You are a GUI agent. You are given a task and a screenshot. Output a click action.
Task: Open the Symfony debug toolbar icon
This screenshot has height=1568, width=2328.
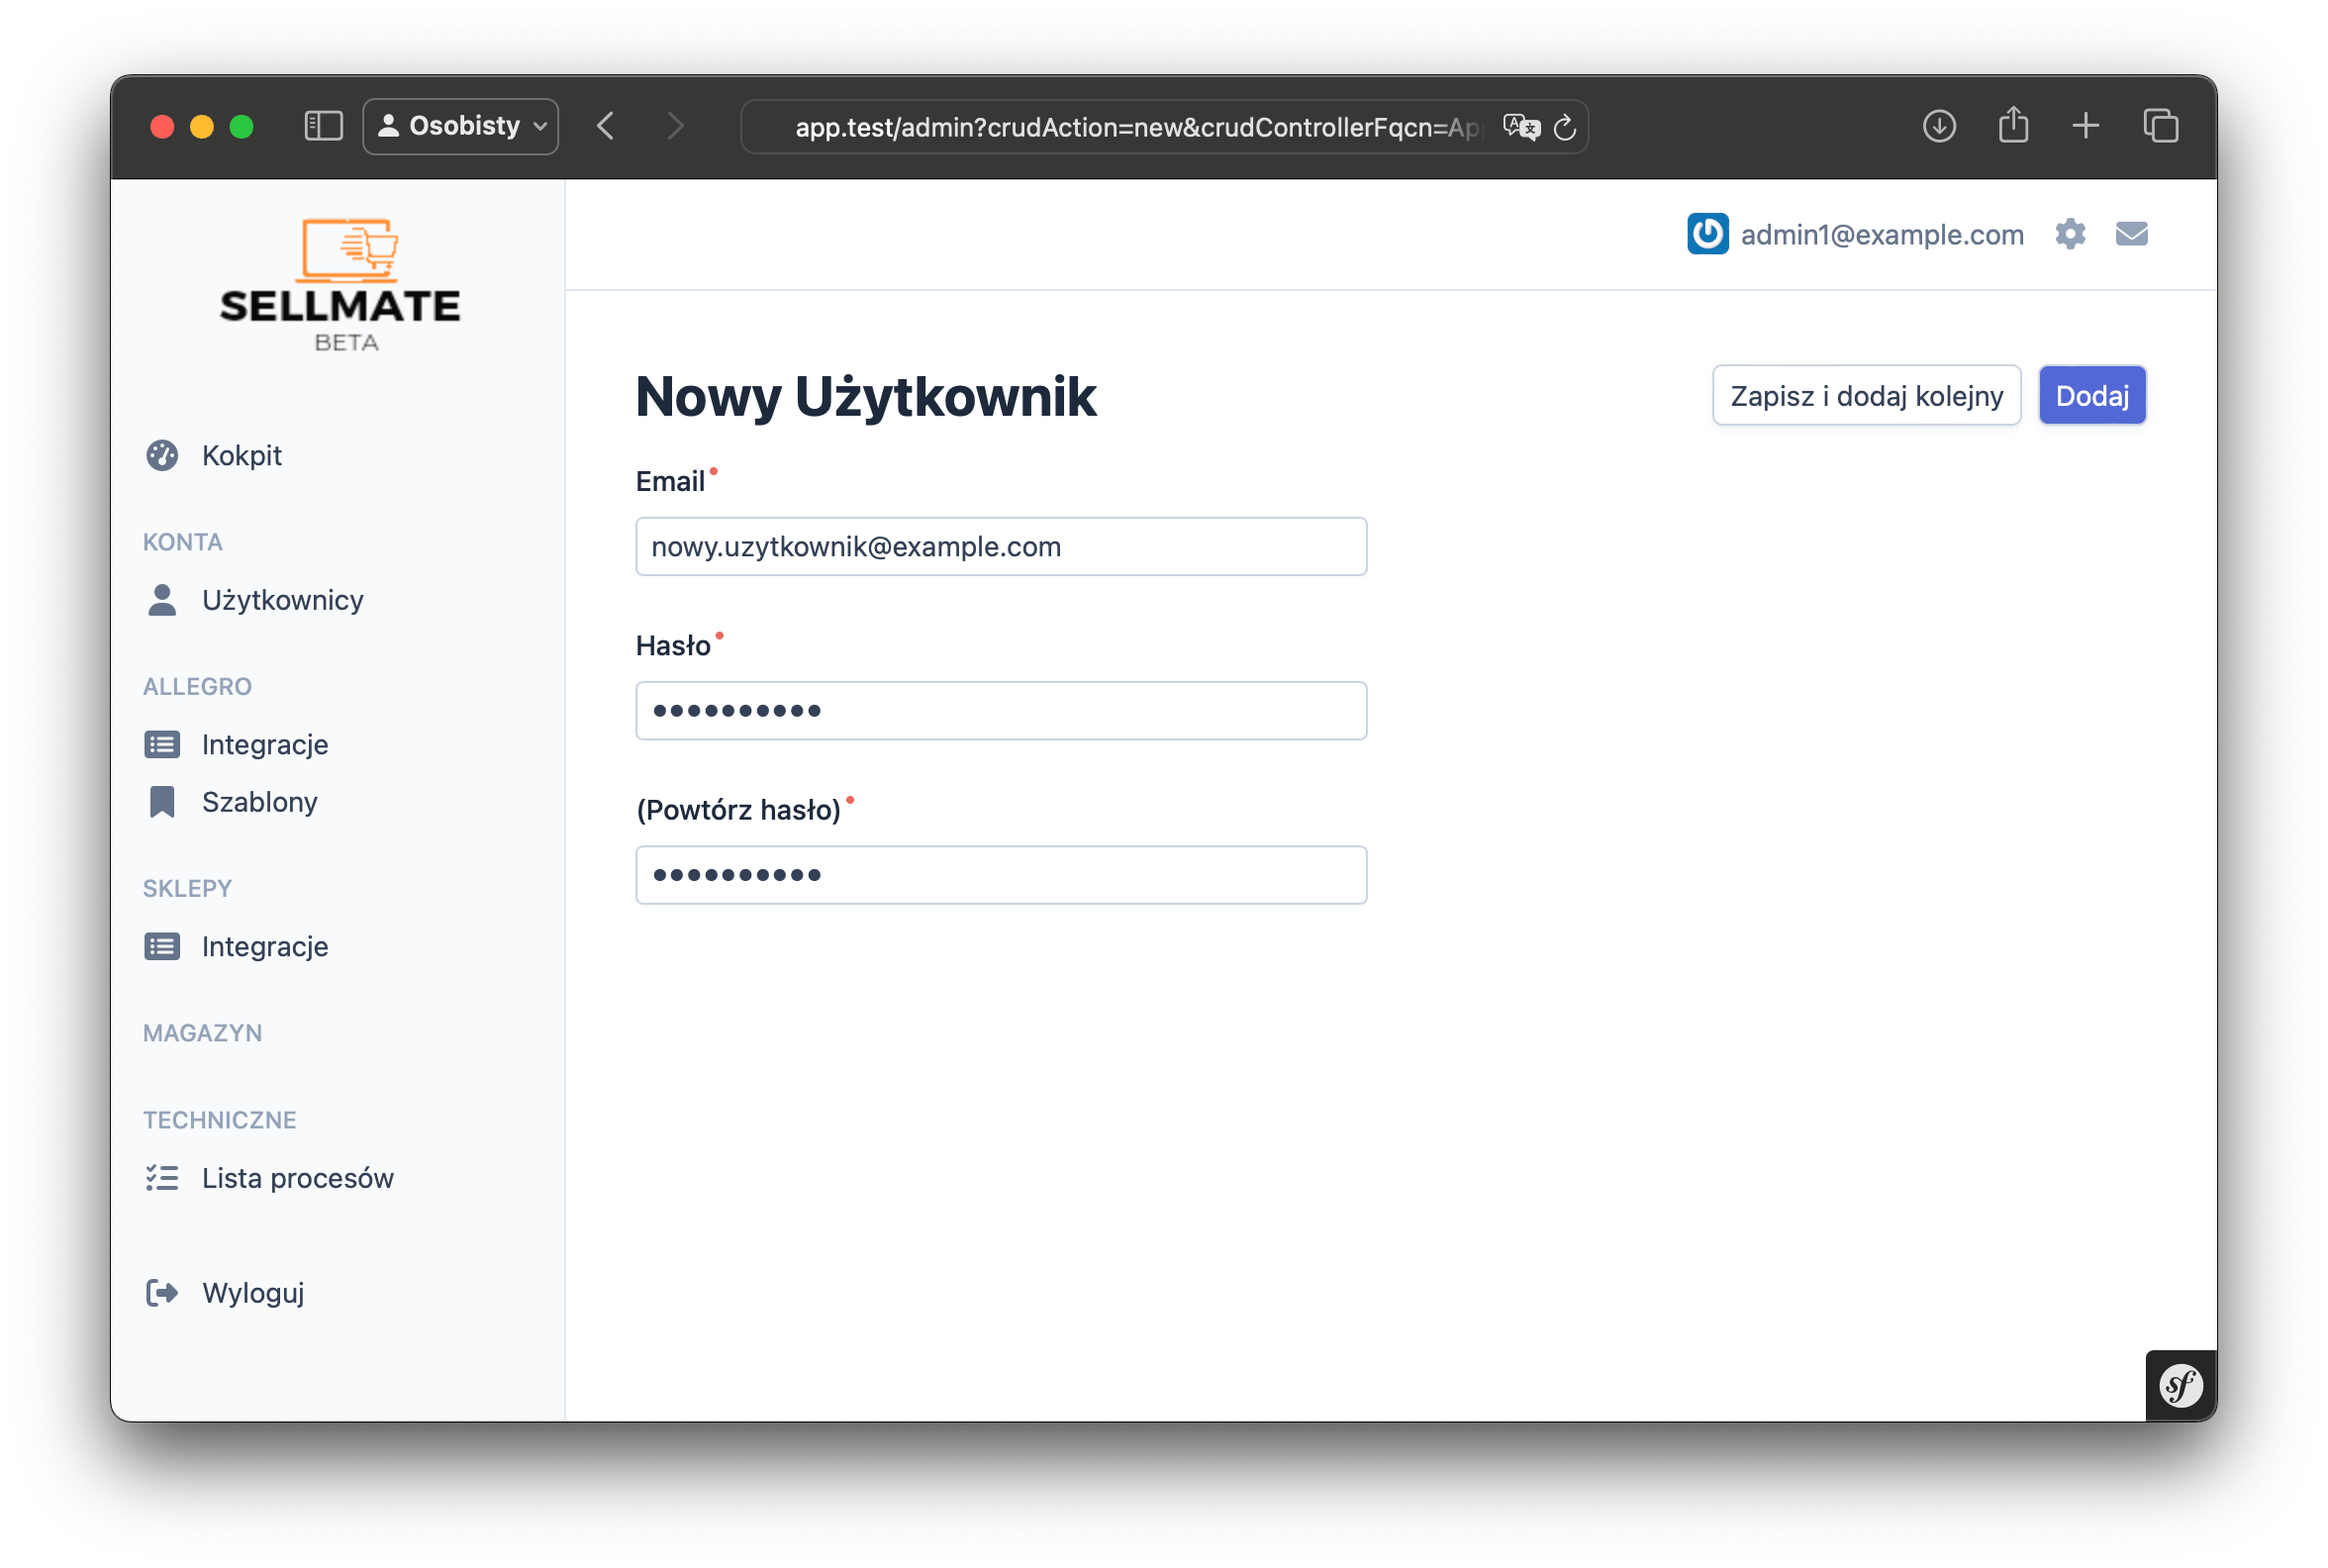click(x=2181, y=1385)
